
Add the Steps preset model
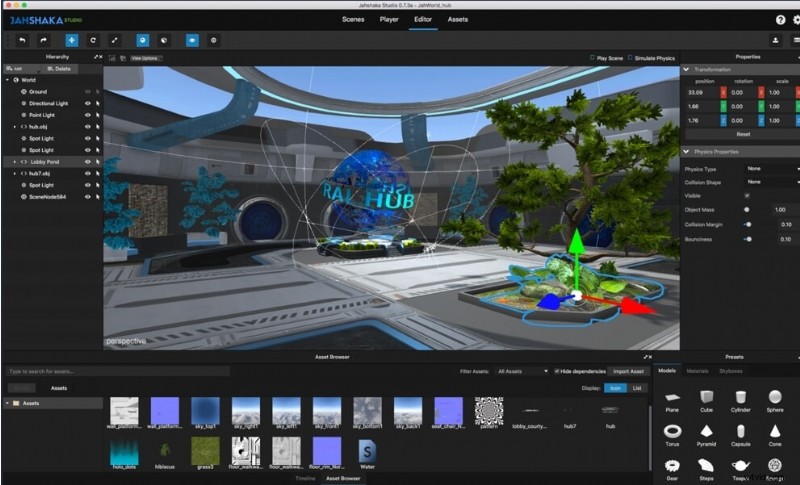[x=706, y=470]
